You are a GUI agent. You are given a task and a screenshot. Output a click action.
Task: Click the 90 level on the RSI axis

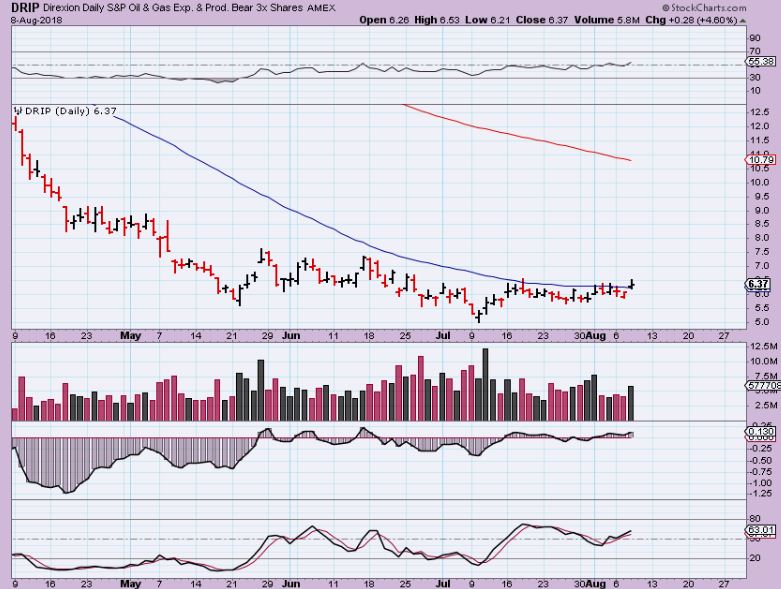coord(755,38)
